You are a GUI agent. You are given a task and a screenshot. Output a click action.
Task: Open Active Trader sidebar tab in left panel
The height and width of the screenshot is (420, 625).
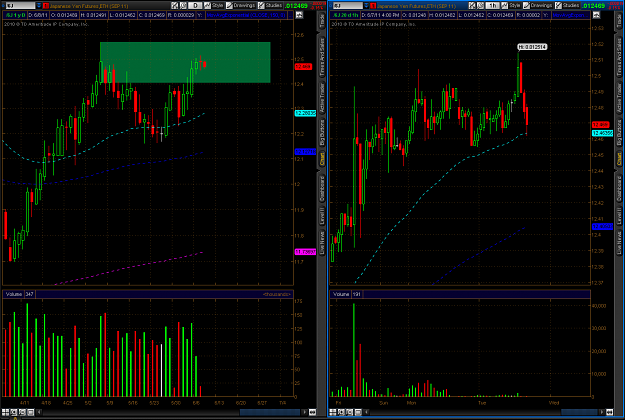click(x=322, y=97)
